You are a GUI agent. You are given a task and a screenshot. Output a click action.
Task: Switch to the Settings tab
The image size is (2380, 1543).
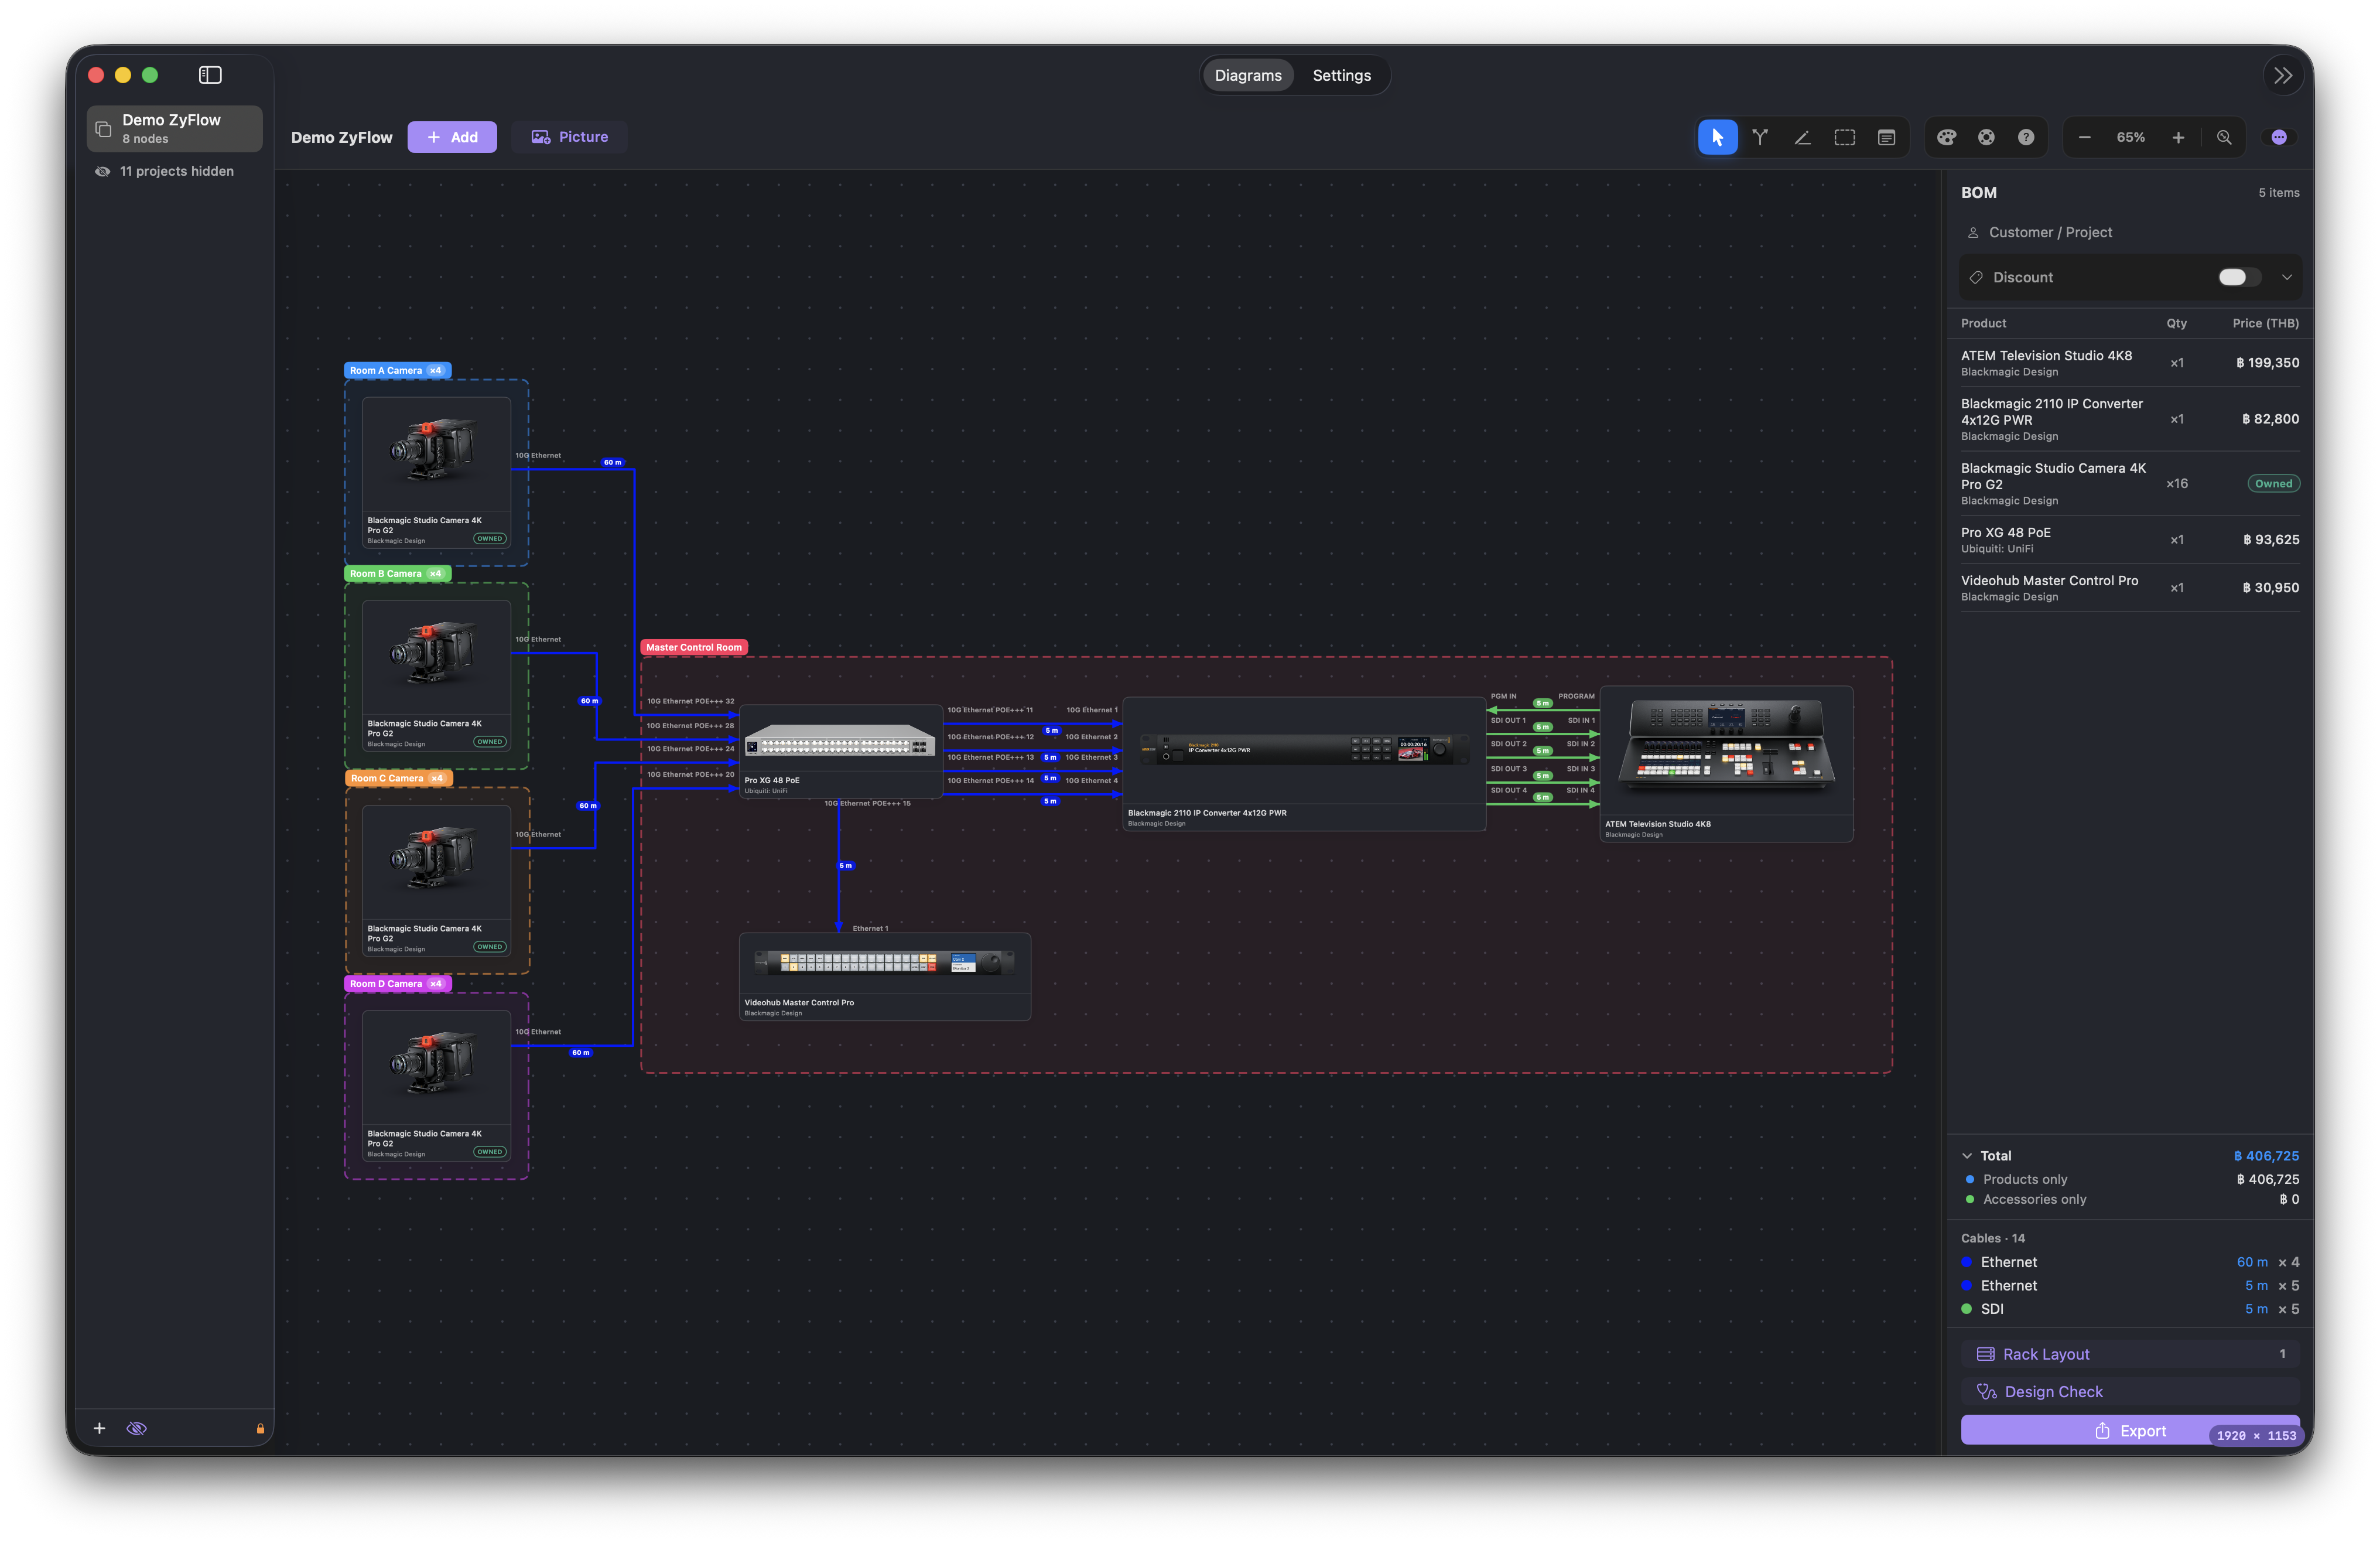coord(1341,75)
